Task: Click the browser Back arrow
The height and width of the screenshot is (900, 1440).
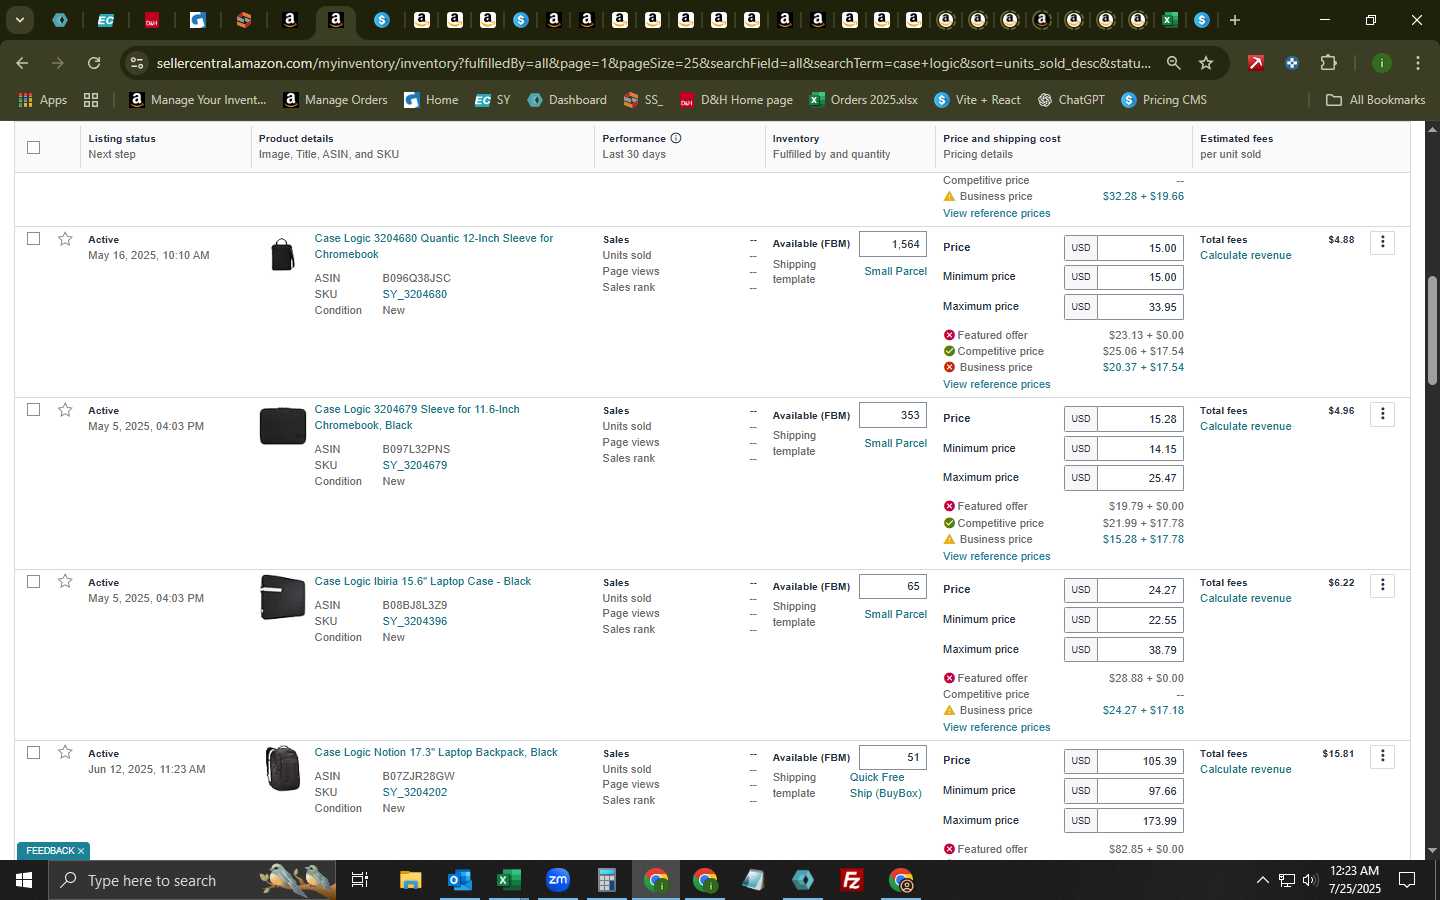Action: (x=22, y=63)
